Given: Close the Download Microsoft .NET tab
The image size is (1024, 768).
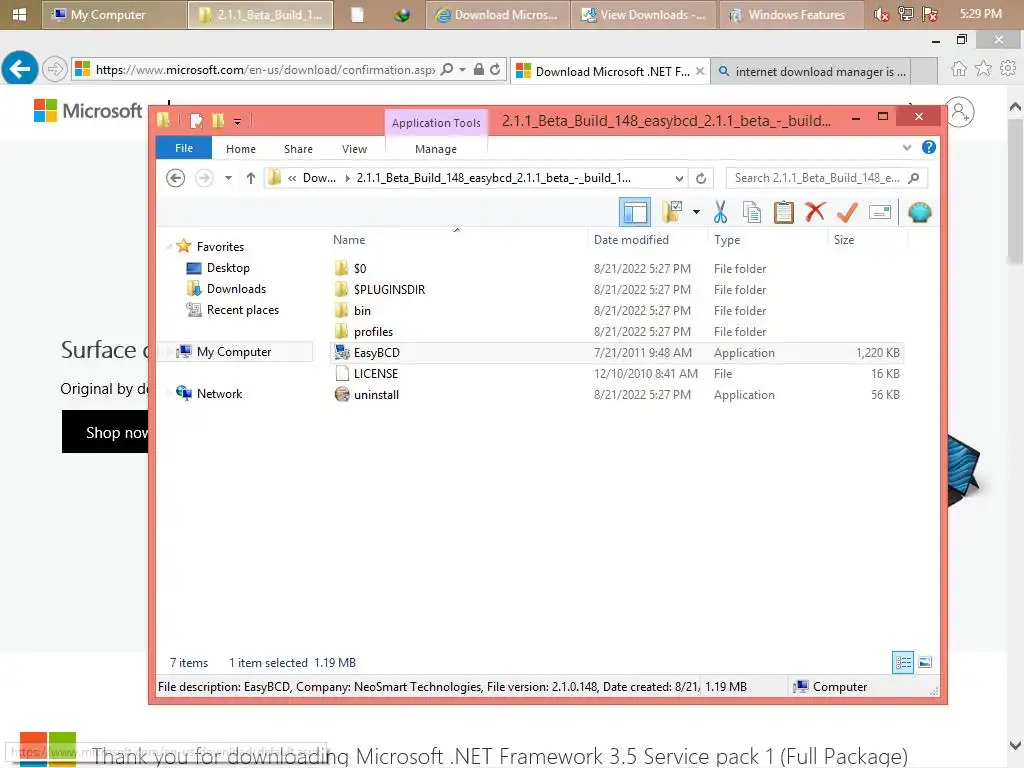Looking at the screenshot, I should pyautogui.click(x=699, y=71).
